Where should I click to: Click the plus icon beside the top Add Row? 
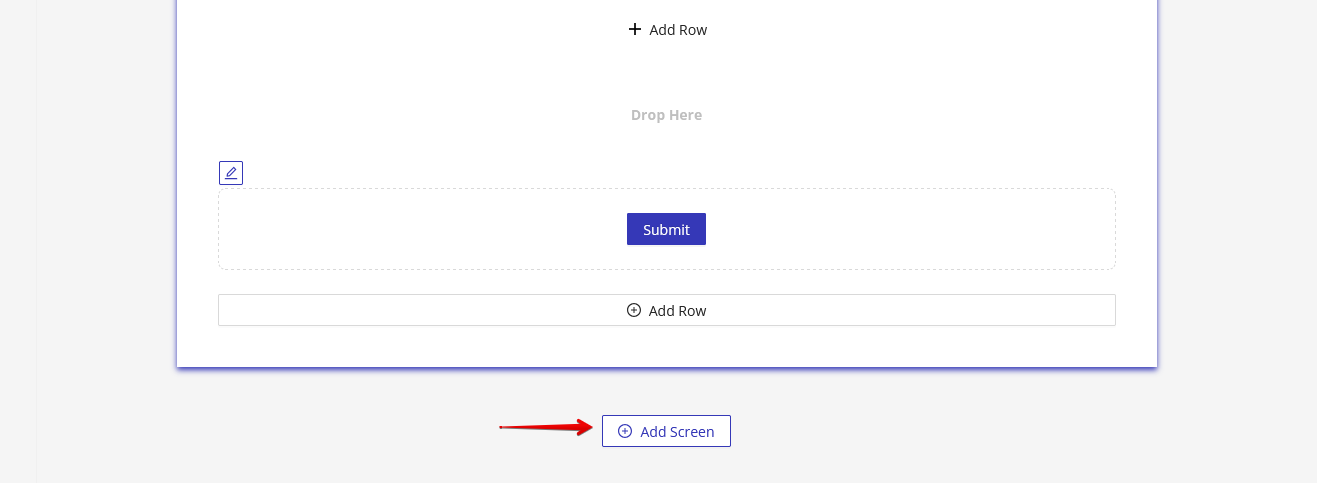pos(634,29)
